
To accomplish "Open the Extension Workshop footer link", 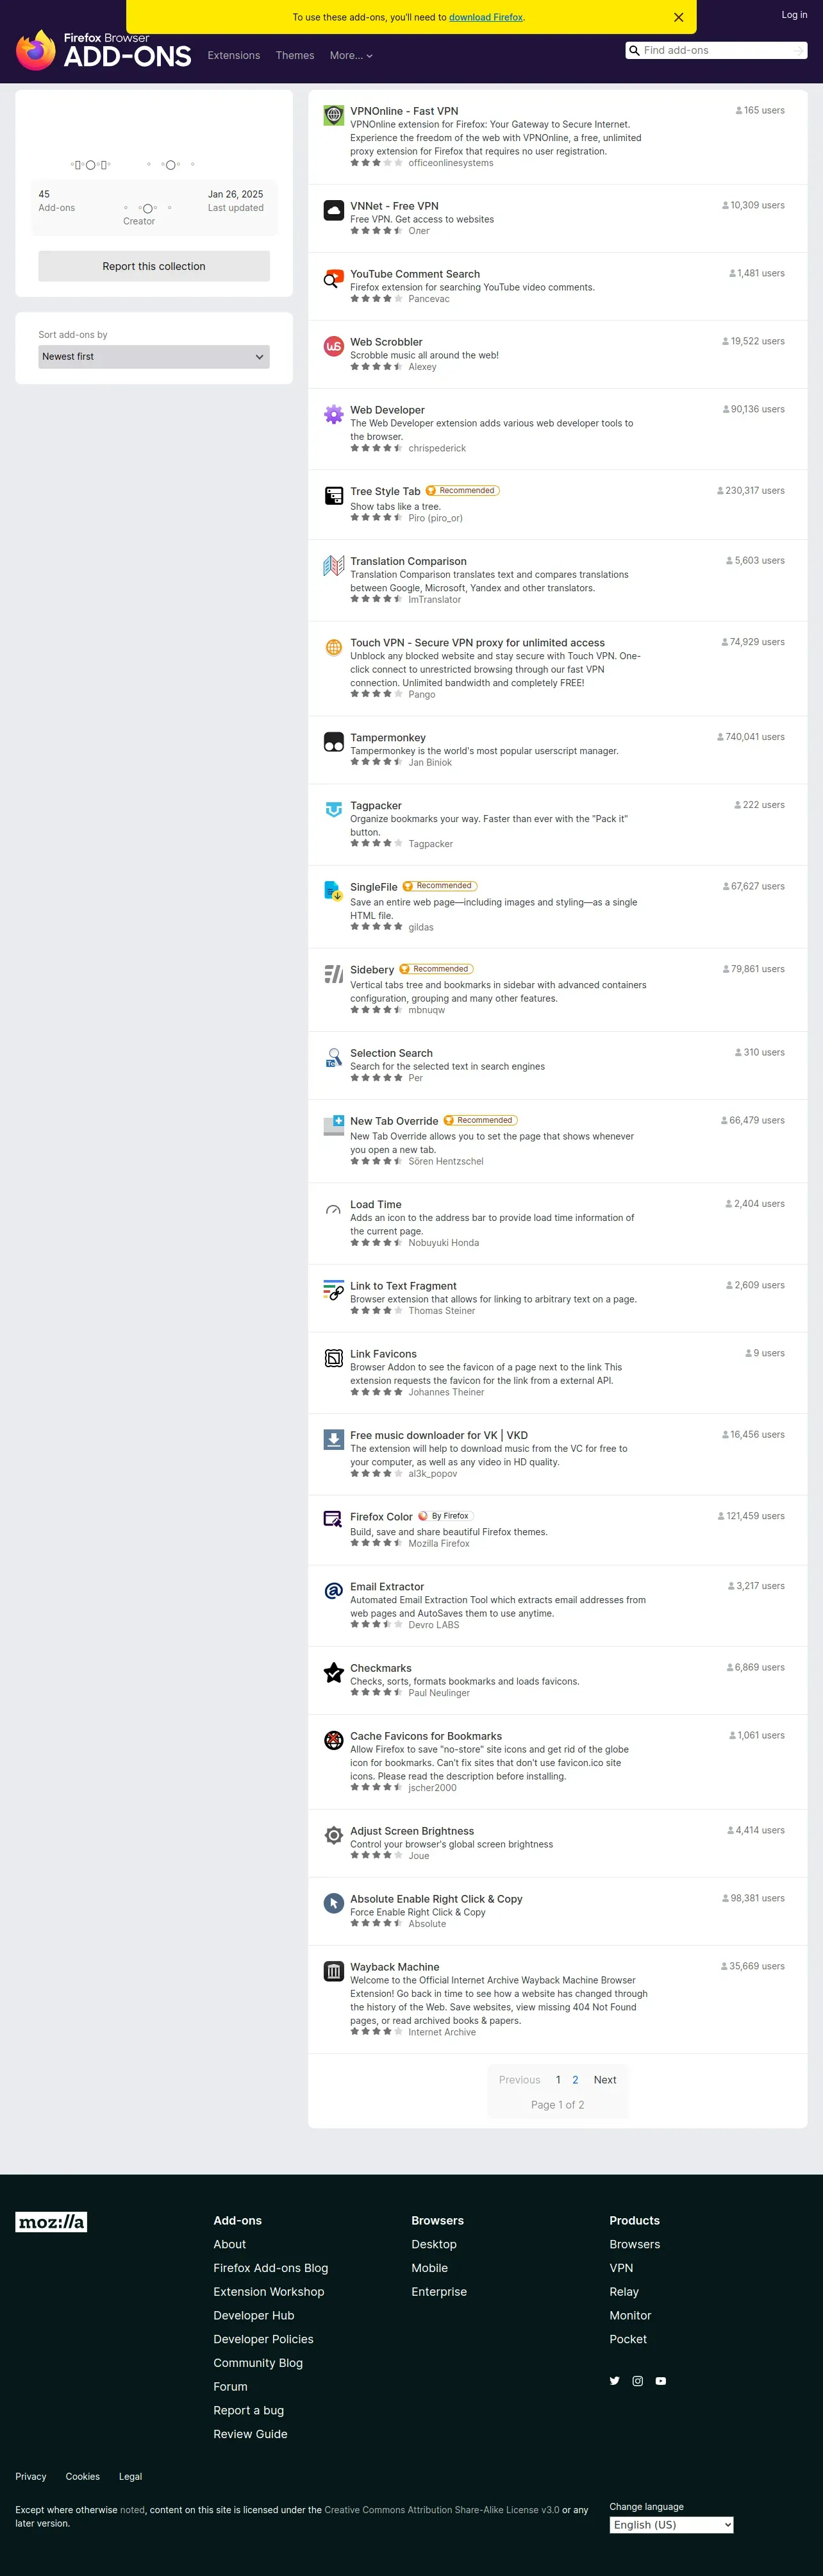I will pyautogui.click(x=269, y=2292).
